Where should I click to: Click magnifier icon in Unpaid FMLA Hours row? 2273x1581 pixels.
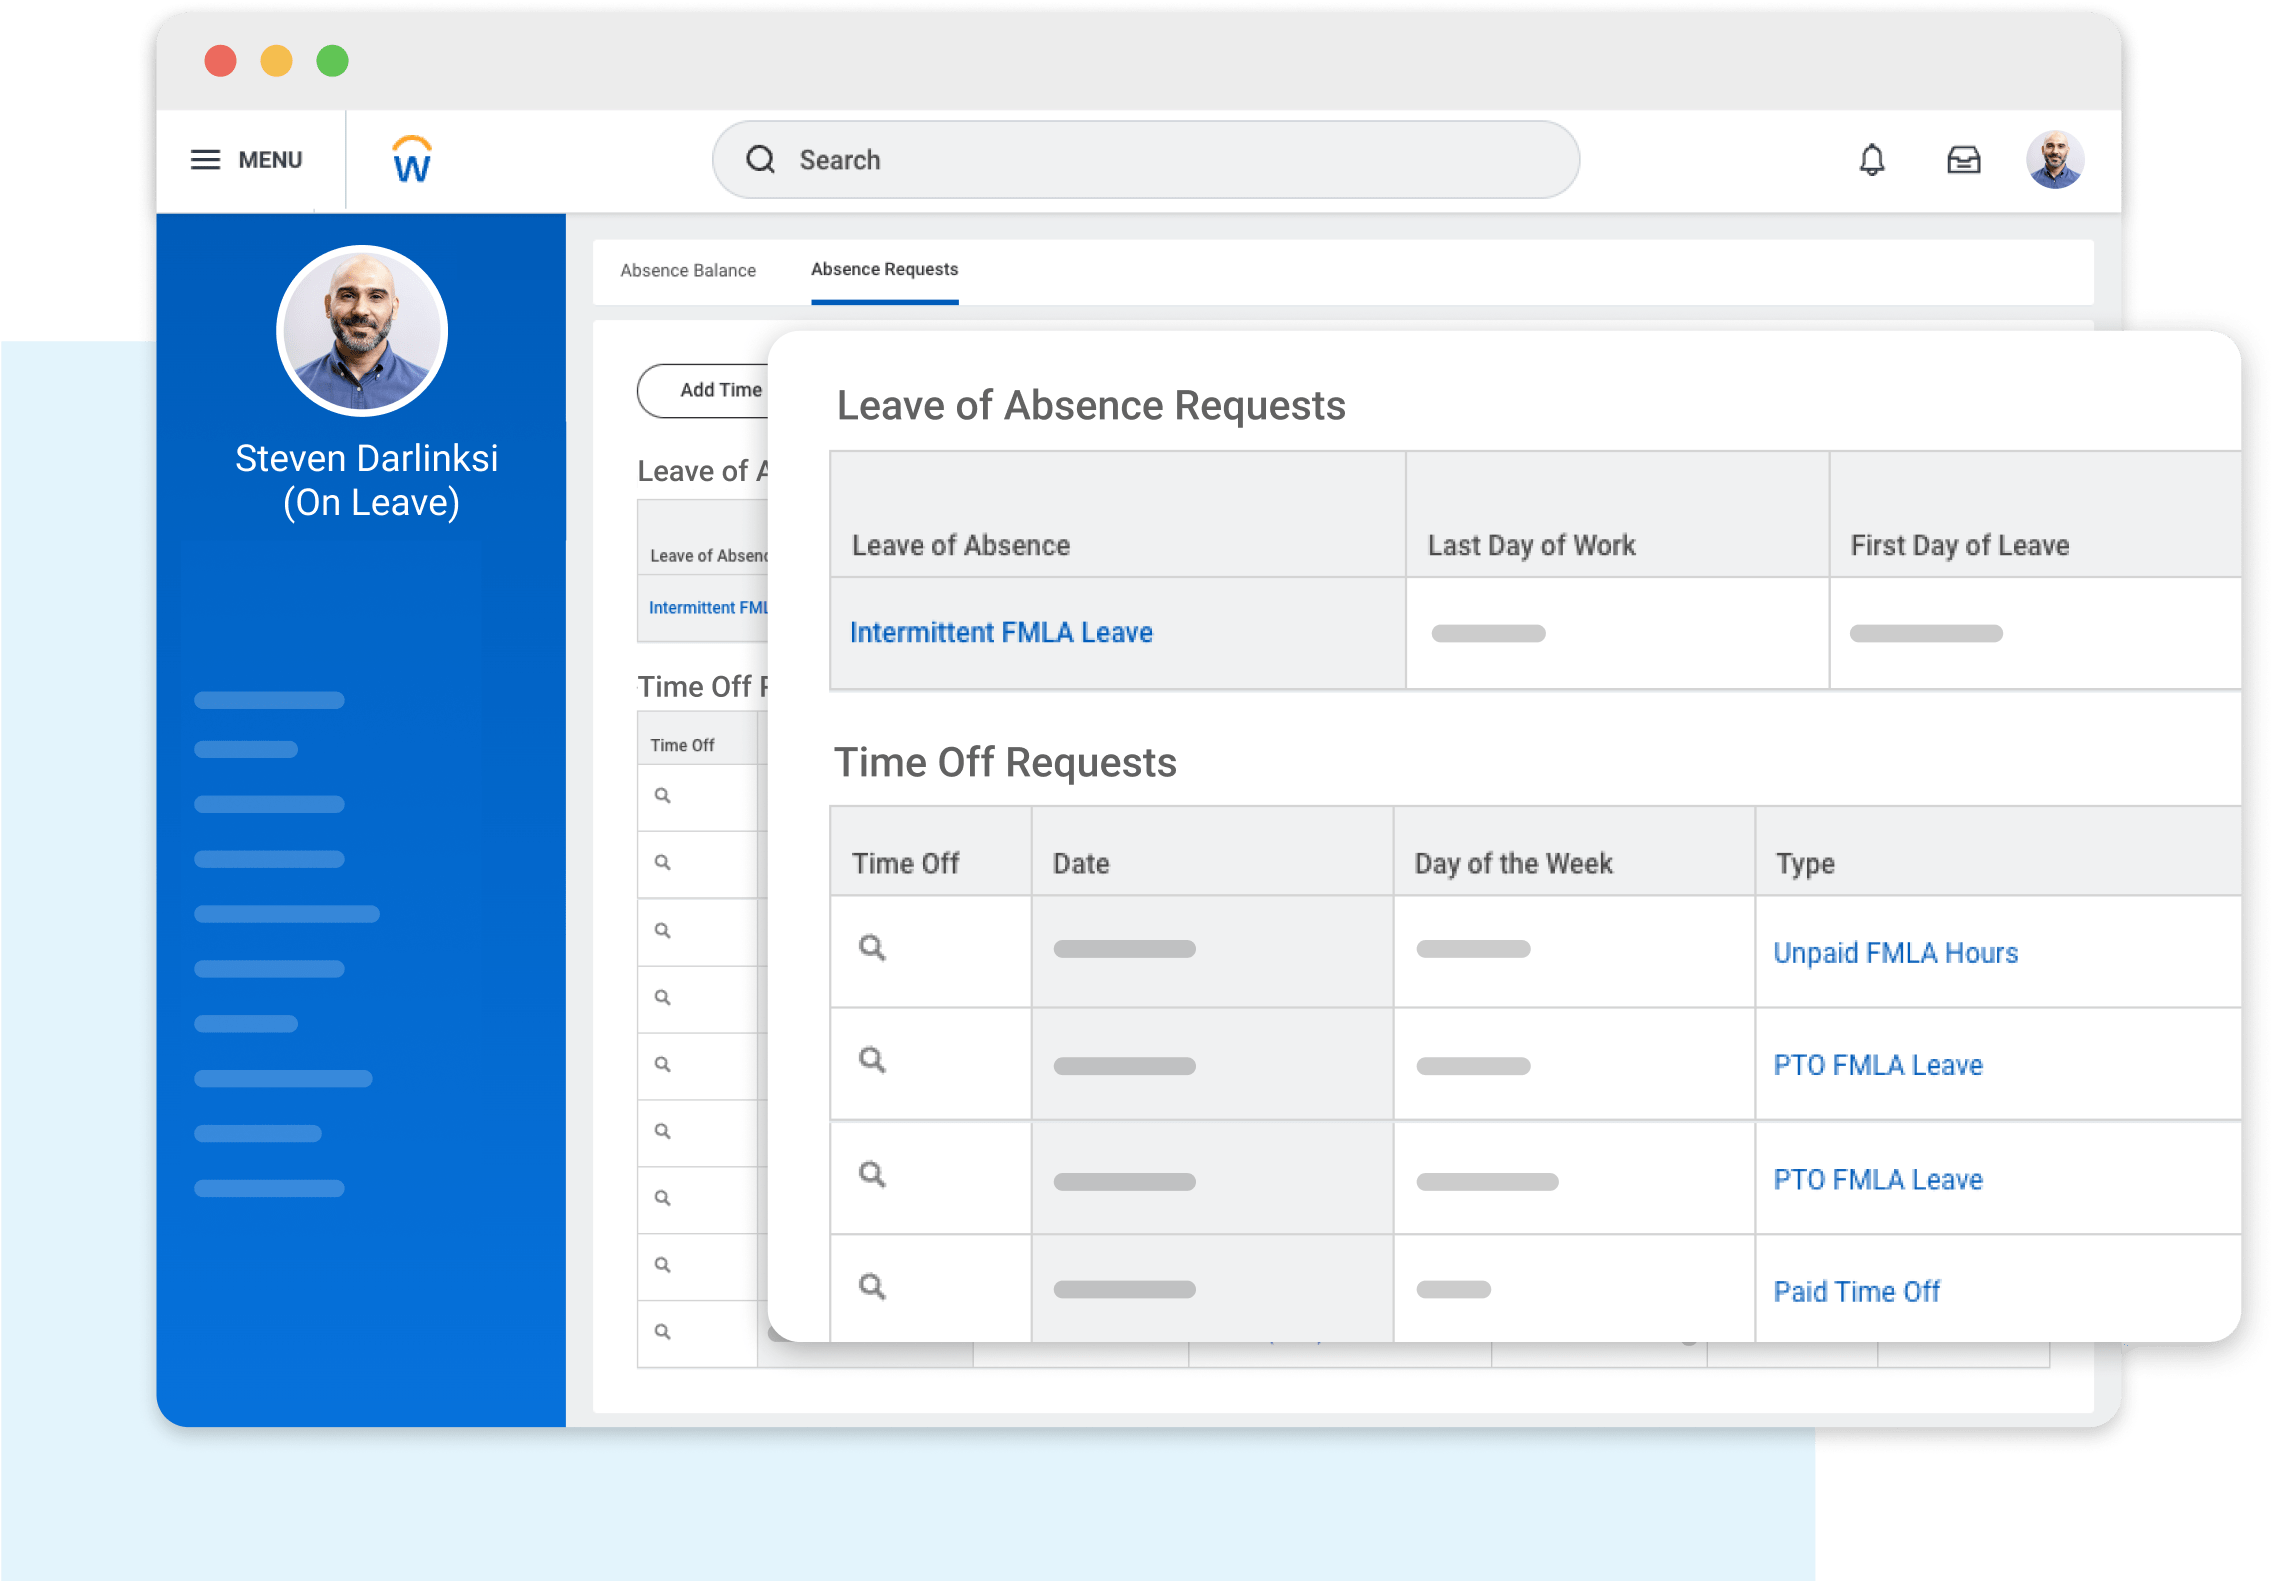872,947
